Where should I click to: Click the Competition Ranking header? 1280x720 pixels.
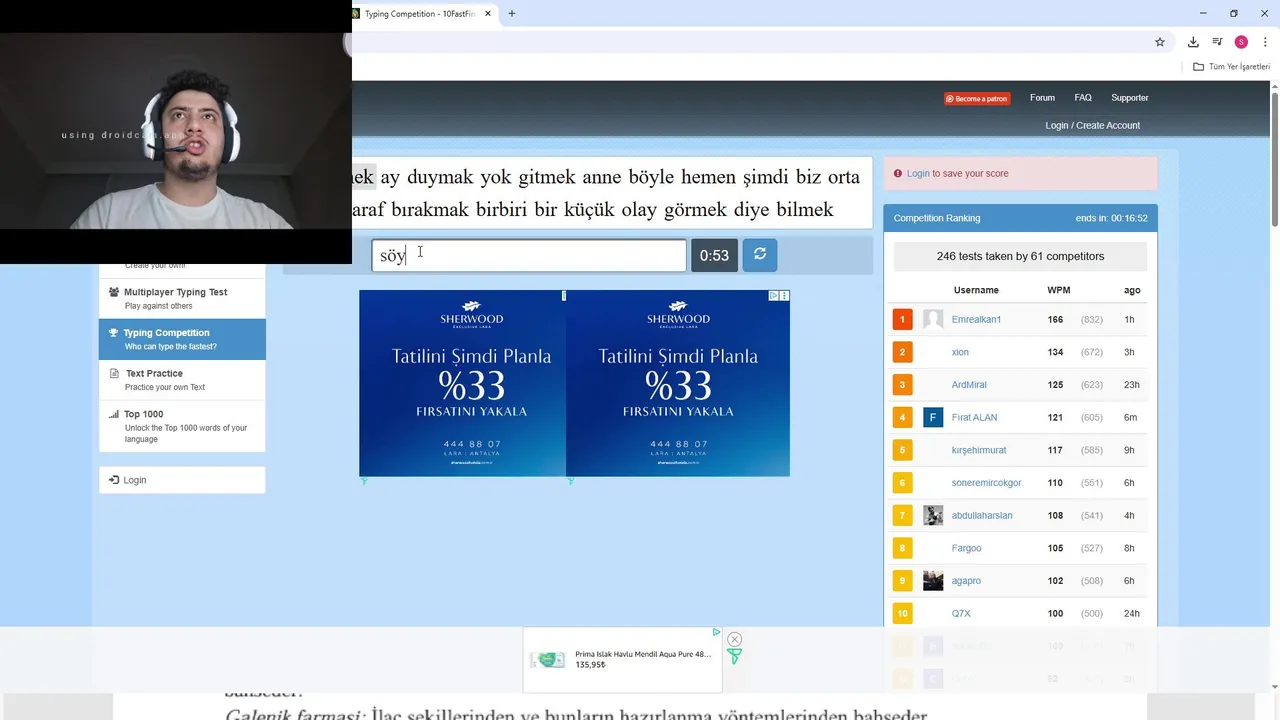(x=1020, y=218)
